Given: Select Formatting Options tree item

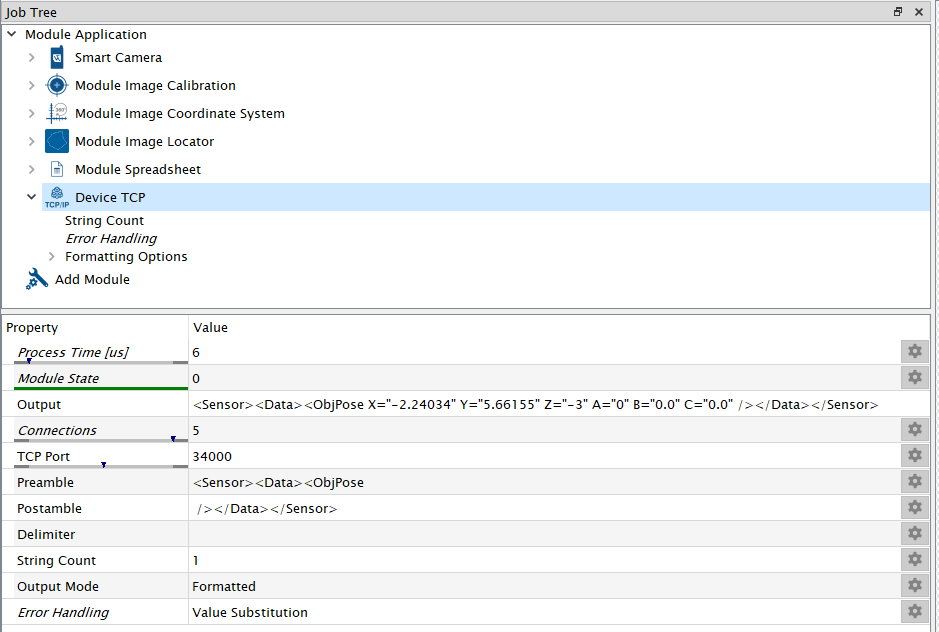Looking at the screenshot, I should pos(126,256).
